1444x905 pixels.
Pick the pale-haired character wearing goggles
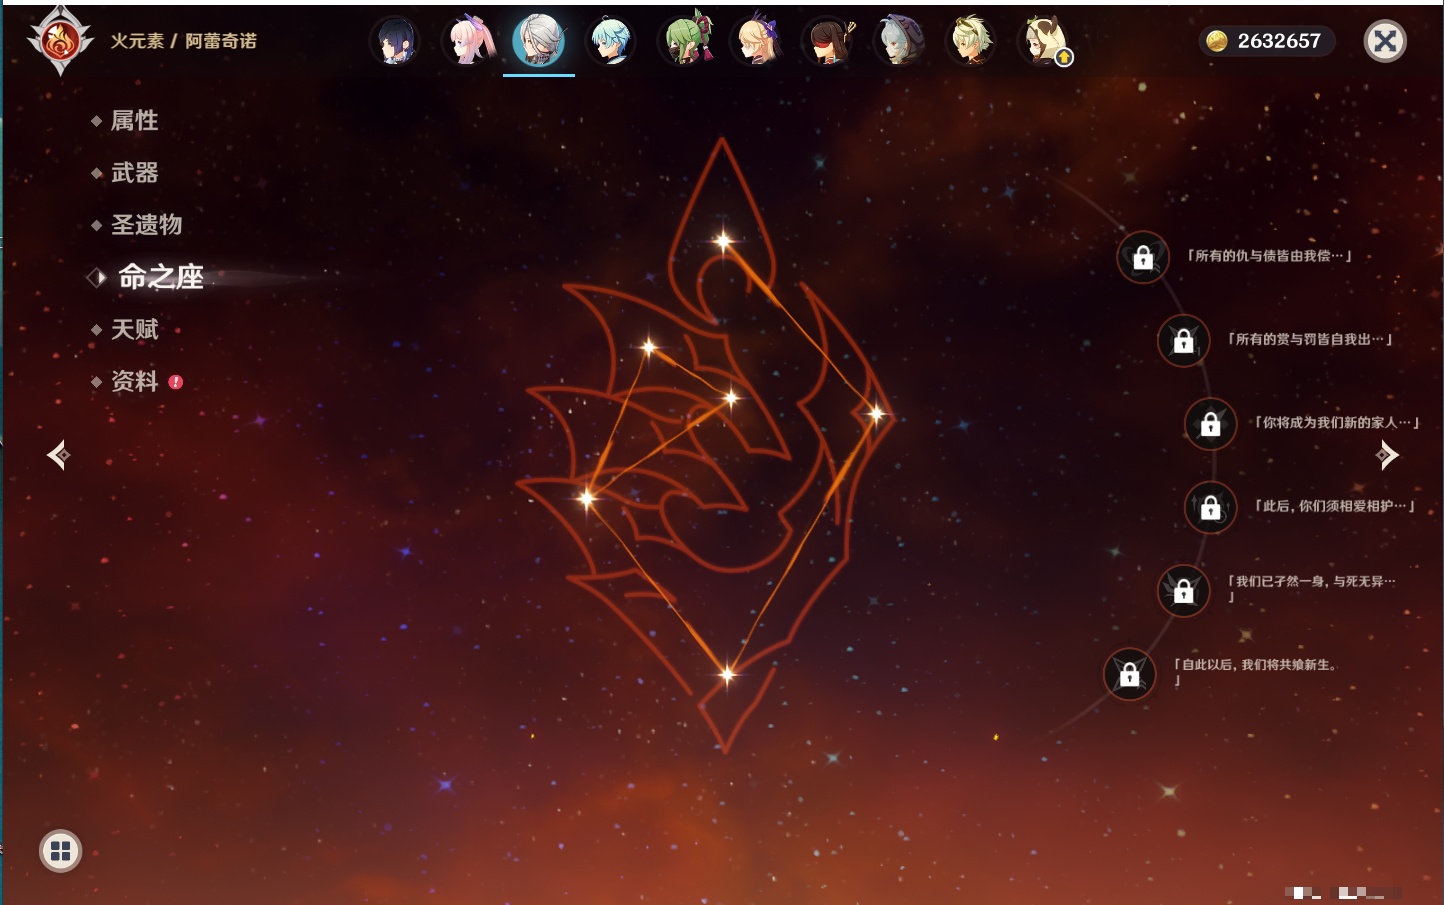coord(972,41)
